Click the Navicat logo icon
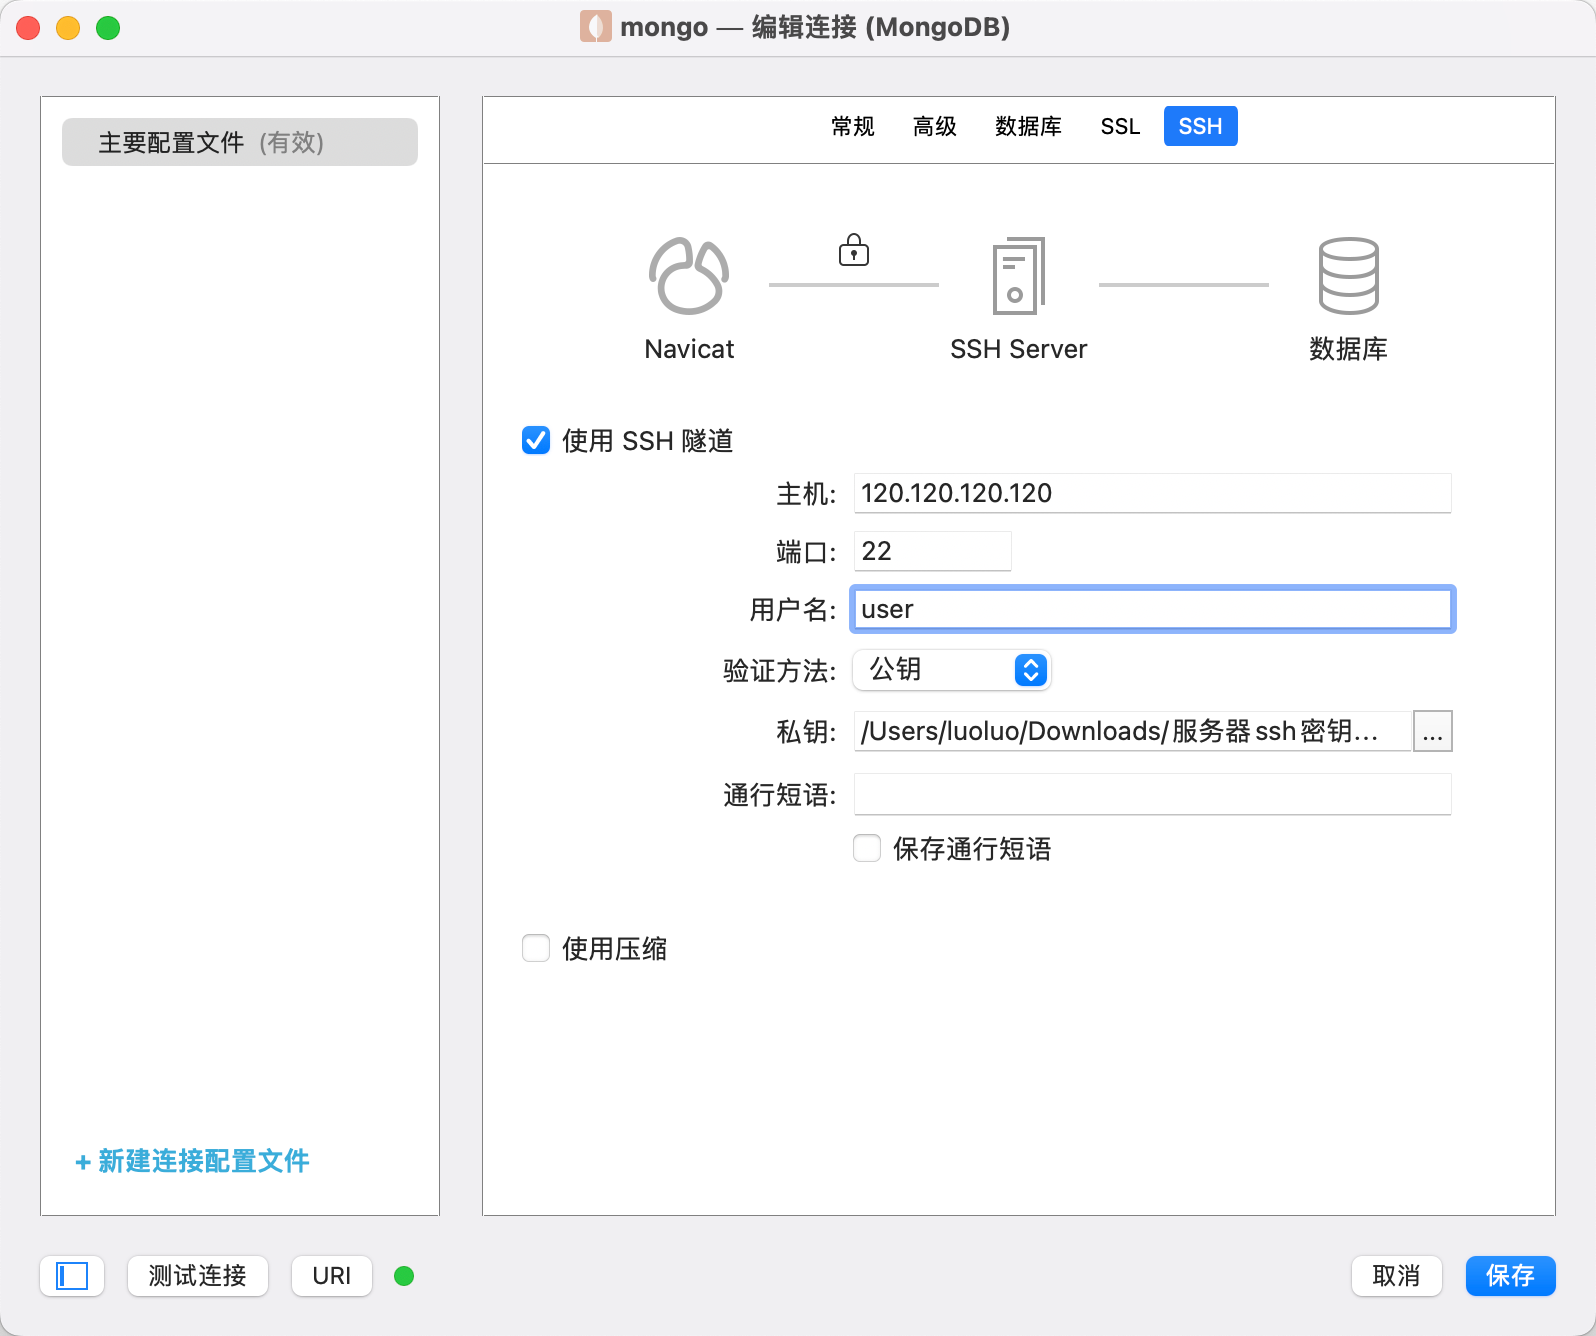This screenshot has height=1336, width=1596. 689,276
